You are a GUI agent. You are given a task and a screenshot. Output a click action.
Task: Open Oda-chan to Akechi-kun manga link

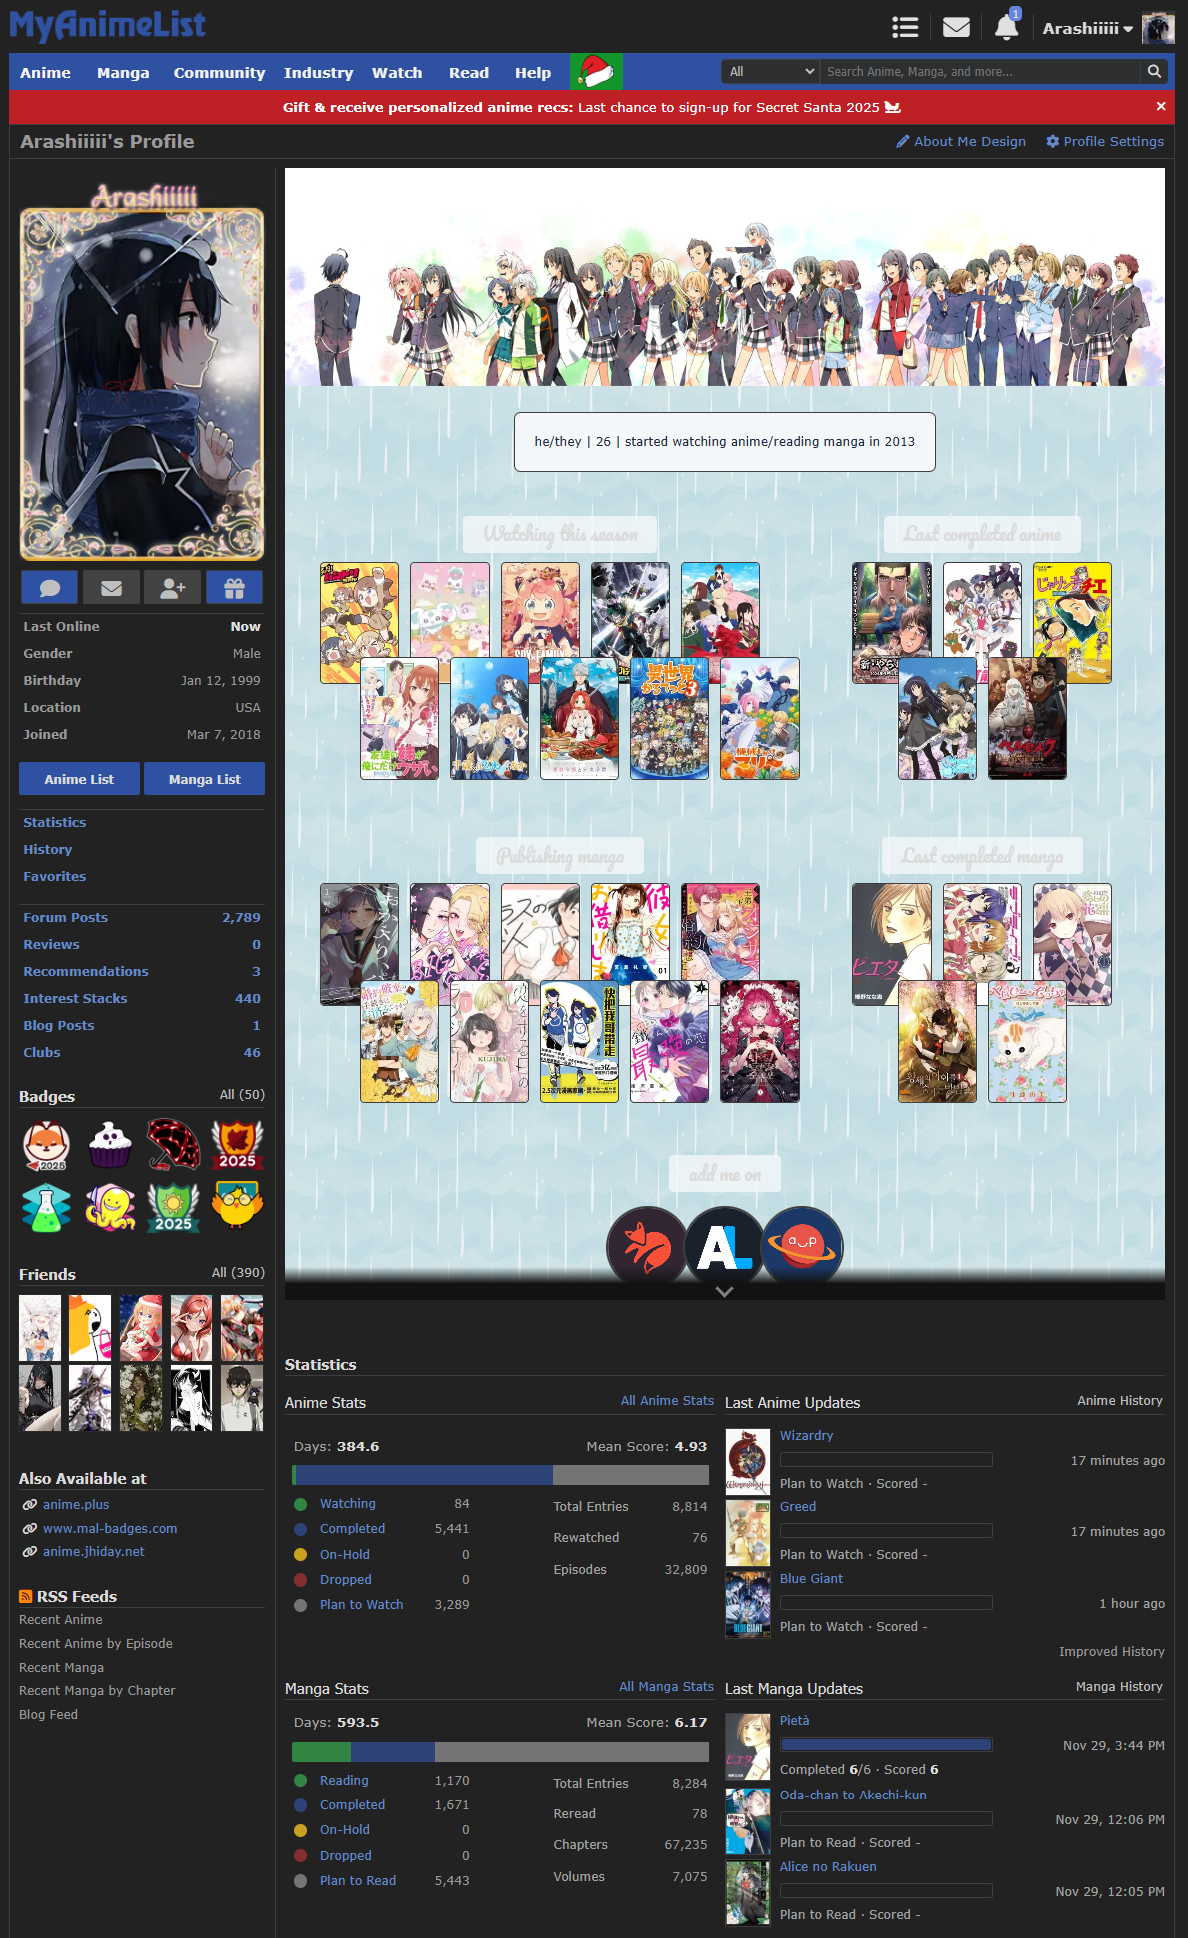point(853,1795)
